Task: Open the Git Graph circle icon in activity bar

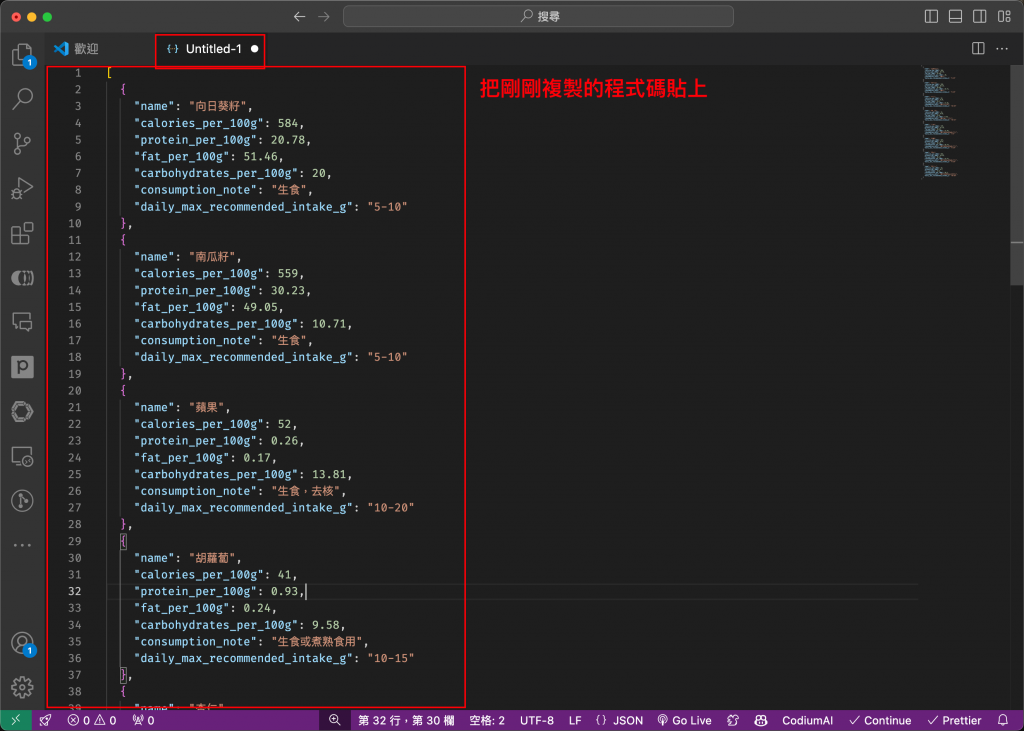Action: (x=22, y=501)
